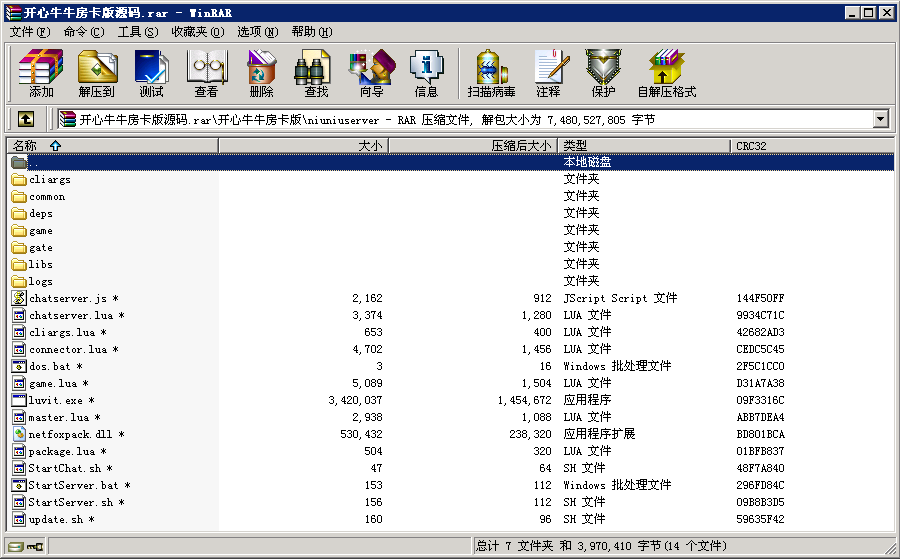Open the 查看 (View) tool
900x559 pixels.
206,74
